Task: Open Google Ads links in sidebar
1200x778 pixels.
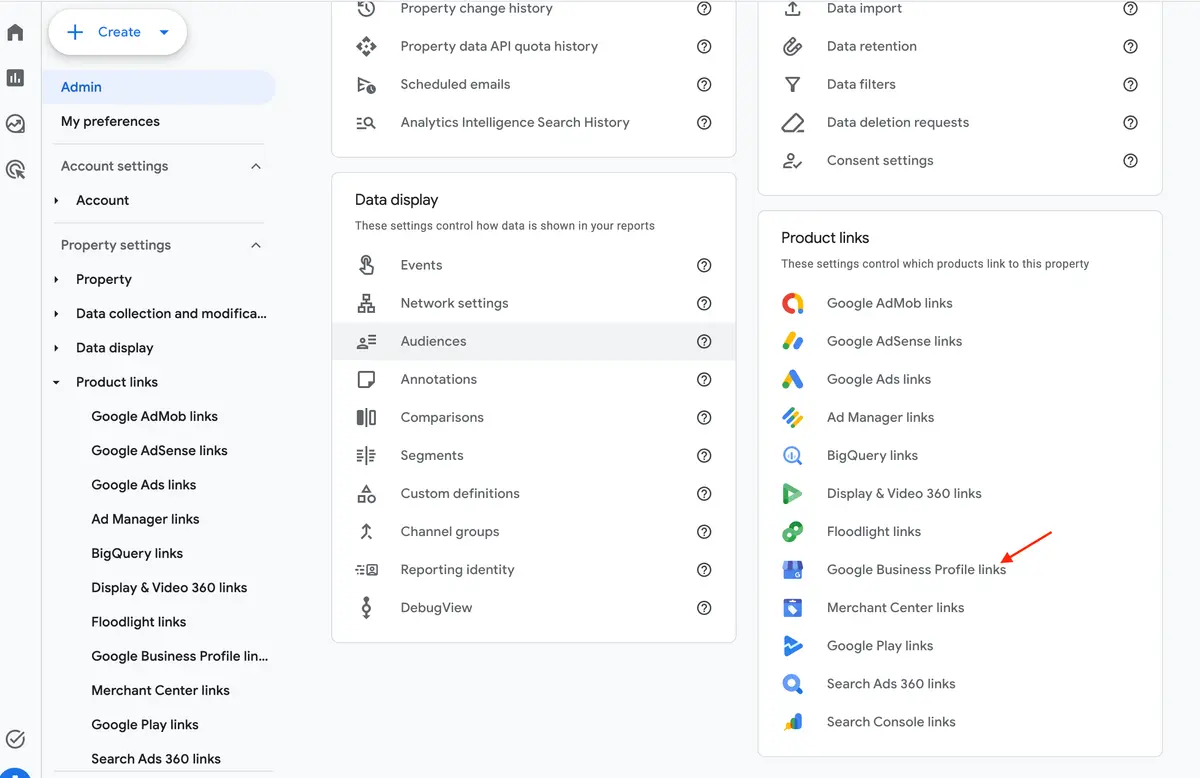Action: 144,484
